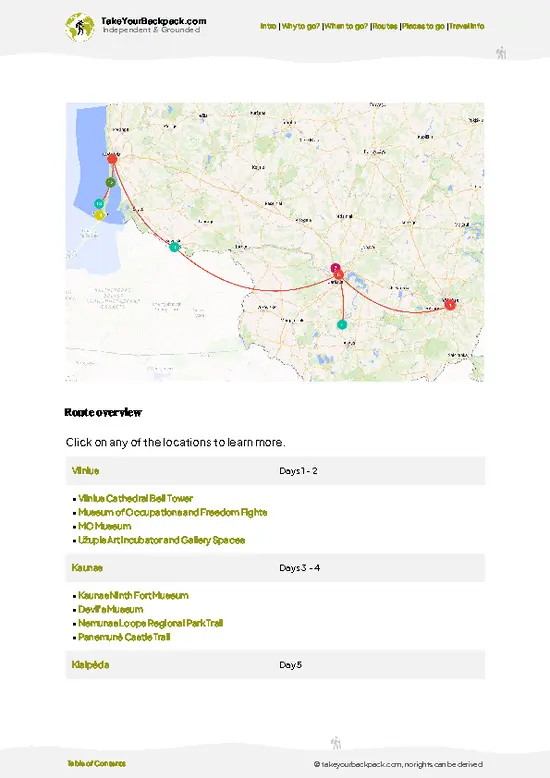Click the 'Days 3 - 4' text
The height and width of the screenshot is (778, 550).
(299, 568)
